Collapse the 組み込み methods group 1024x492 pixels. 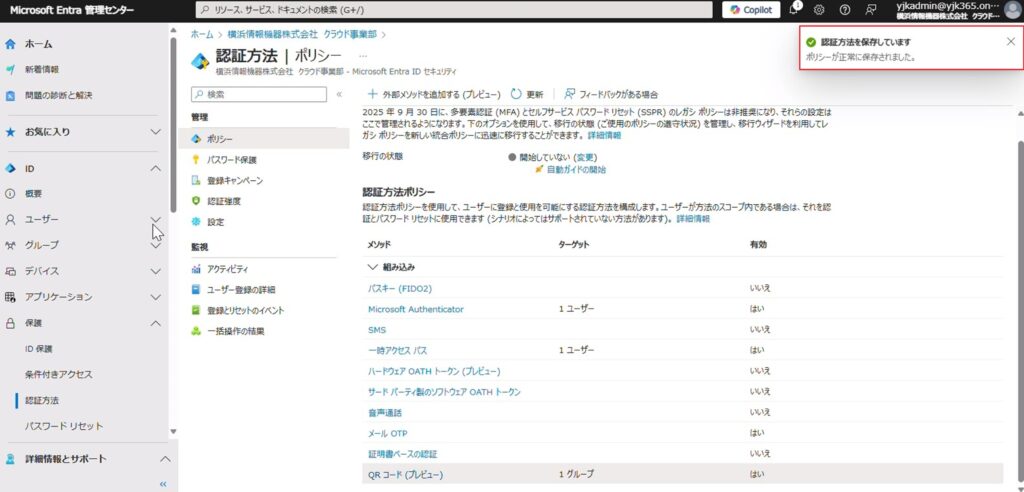coord(373,267)
